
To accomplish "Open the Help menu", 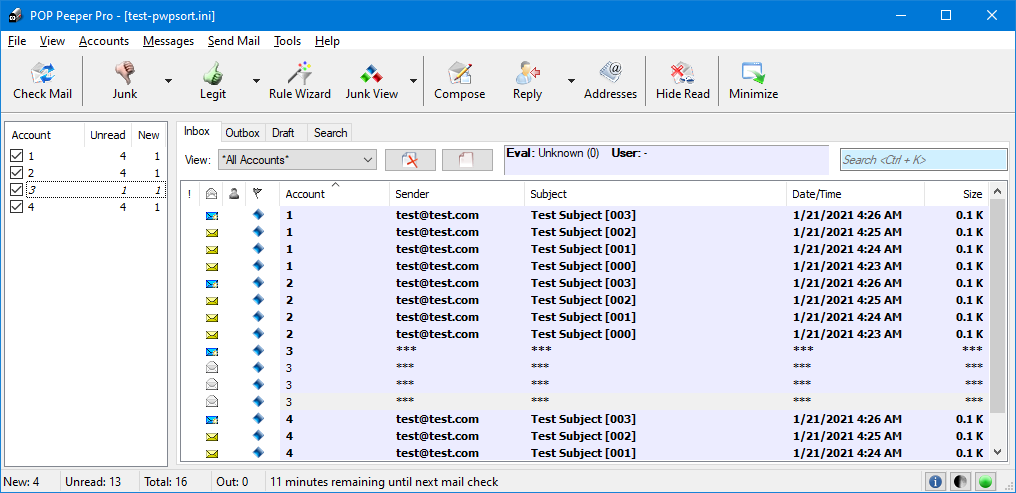I will coord(327,41).
